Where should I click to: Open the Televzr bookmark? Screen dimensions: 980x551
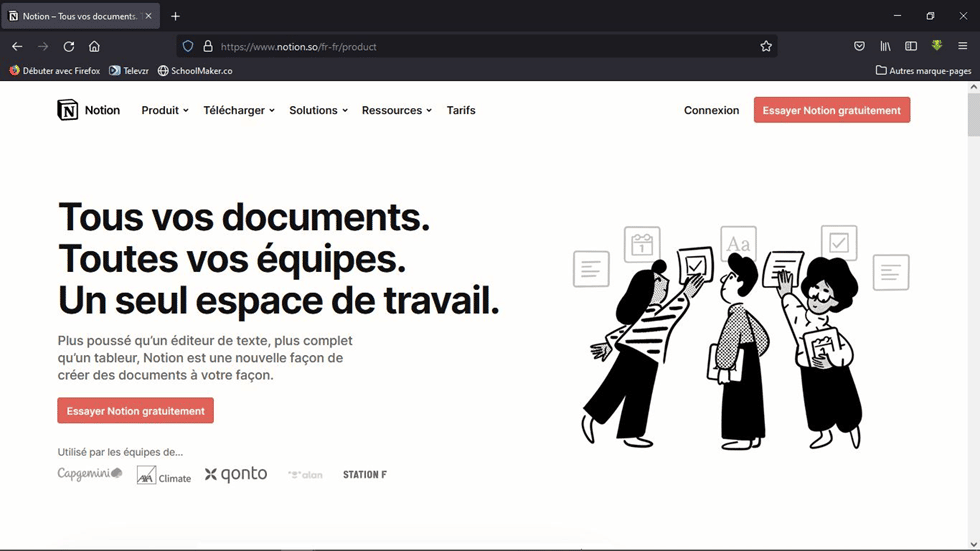(129, 71)
